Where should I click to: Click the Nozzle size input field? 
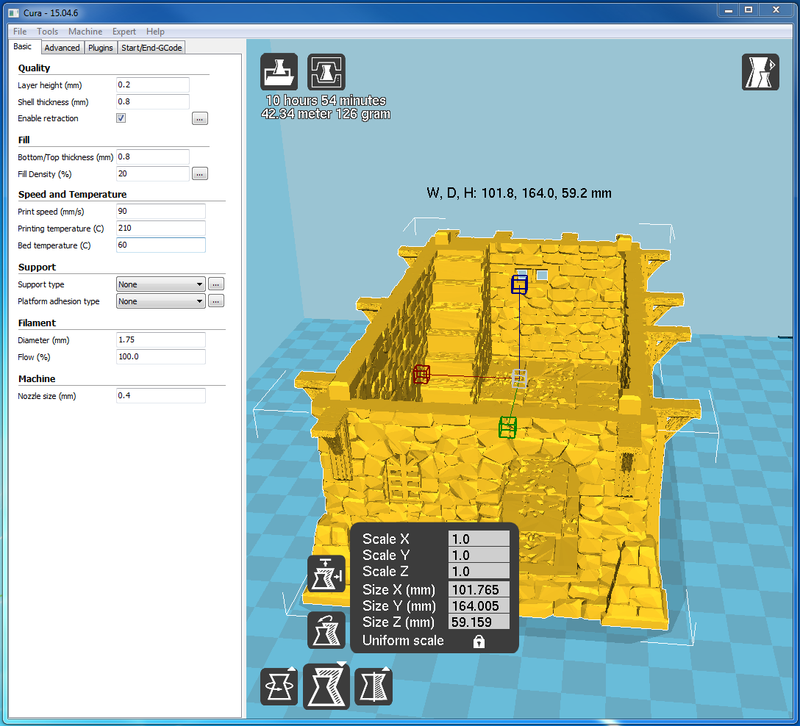click(x=161, y=395)
